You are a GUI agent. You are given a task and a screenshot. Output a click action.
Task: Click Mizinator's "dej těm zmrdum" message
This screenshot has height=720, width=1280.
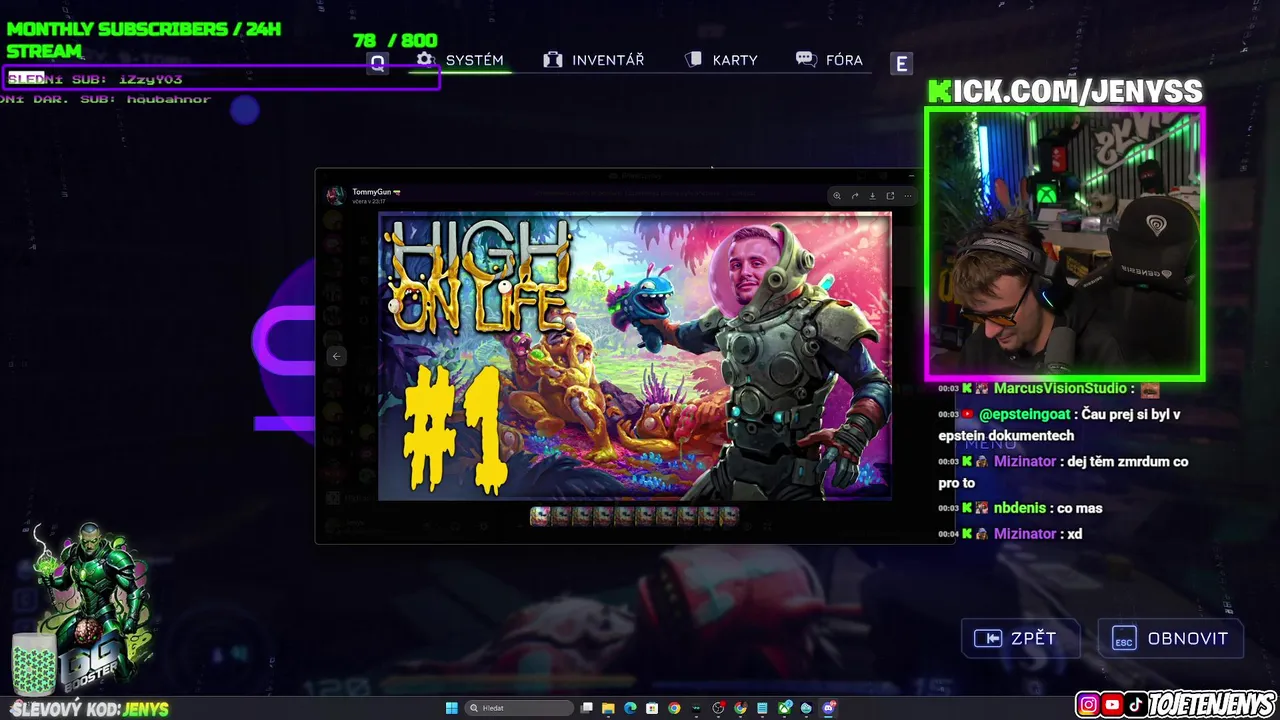[x=1063, y=472]
